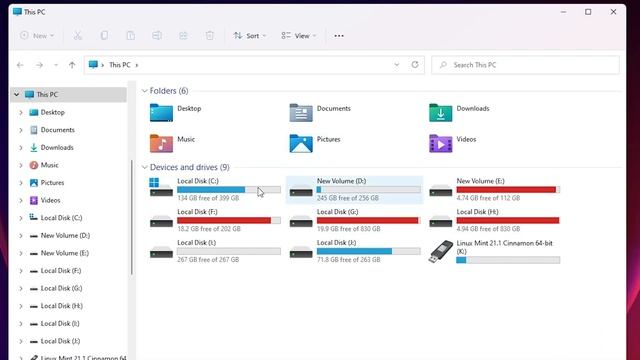Screen dimensions: 640x360
Task: Collapse the Folders (6) group
Action: click(x=144, y=91)
